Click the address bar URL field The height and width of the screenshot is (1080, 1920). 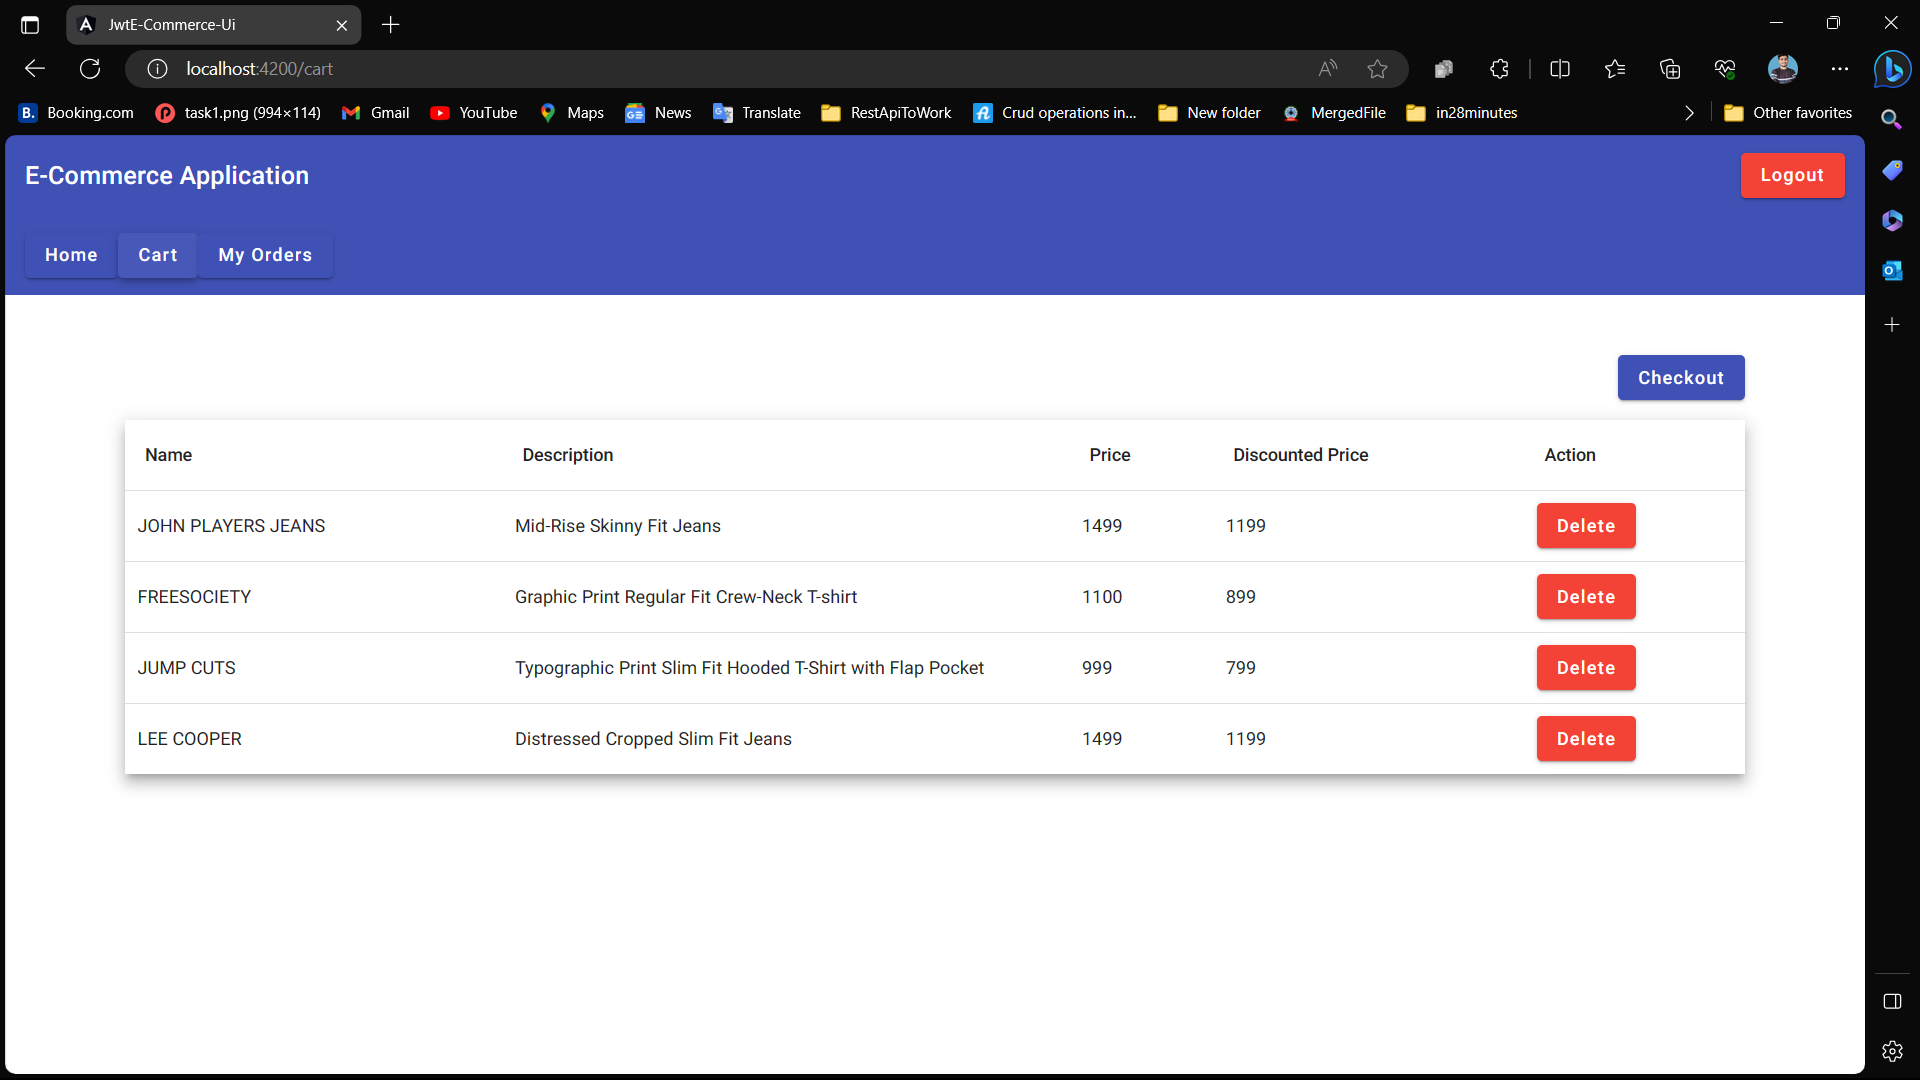(260, 68)
